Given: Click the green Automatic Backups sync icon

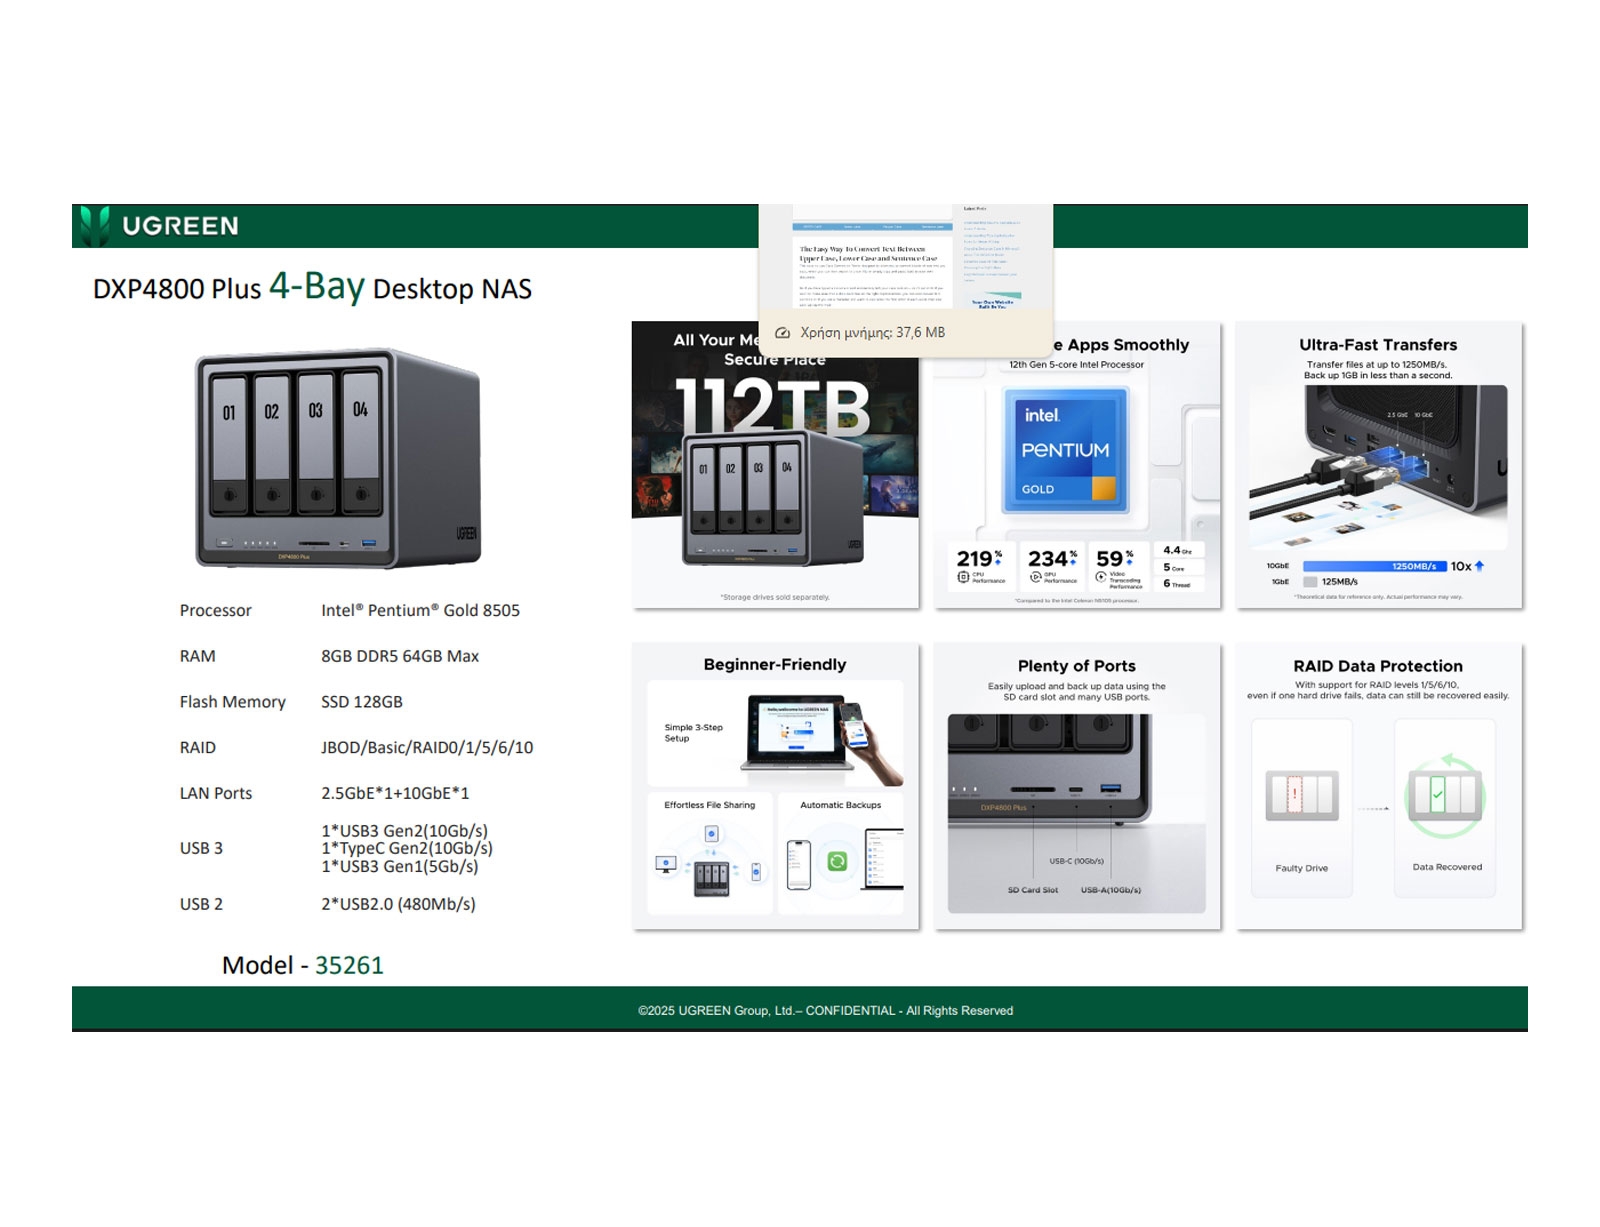Looking at the screenshot, I should (x=837, y=860).
